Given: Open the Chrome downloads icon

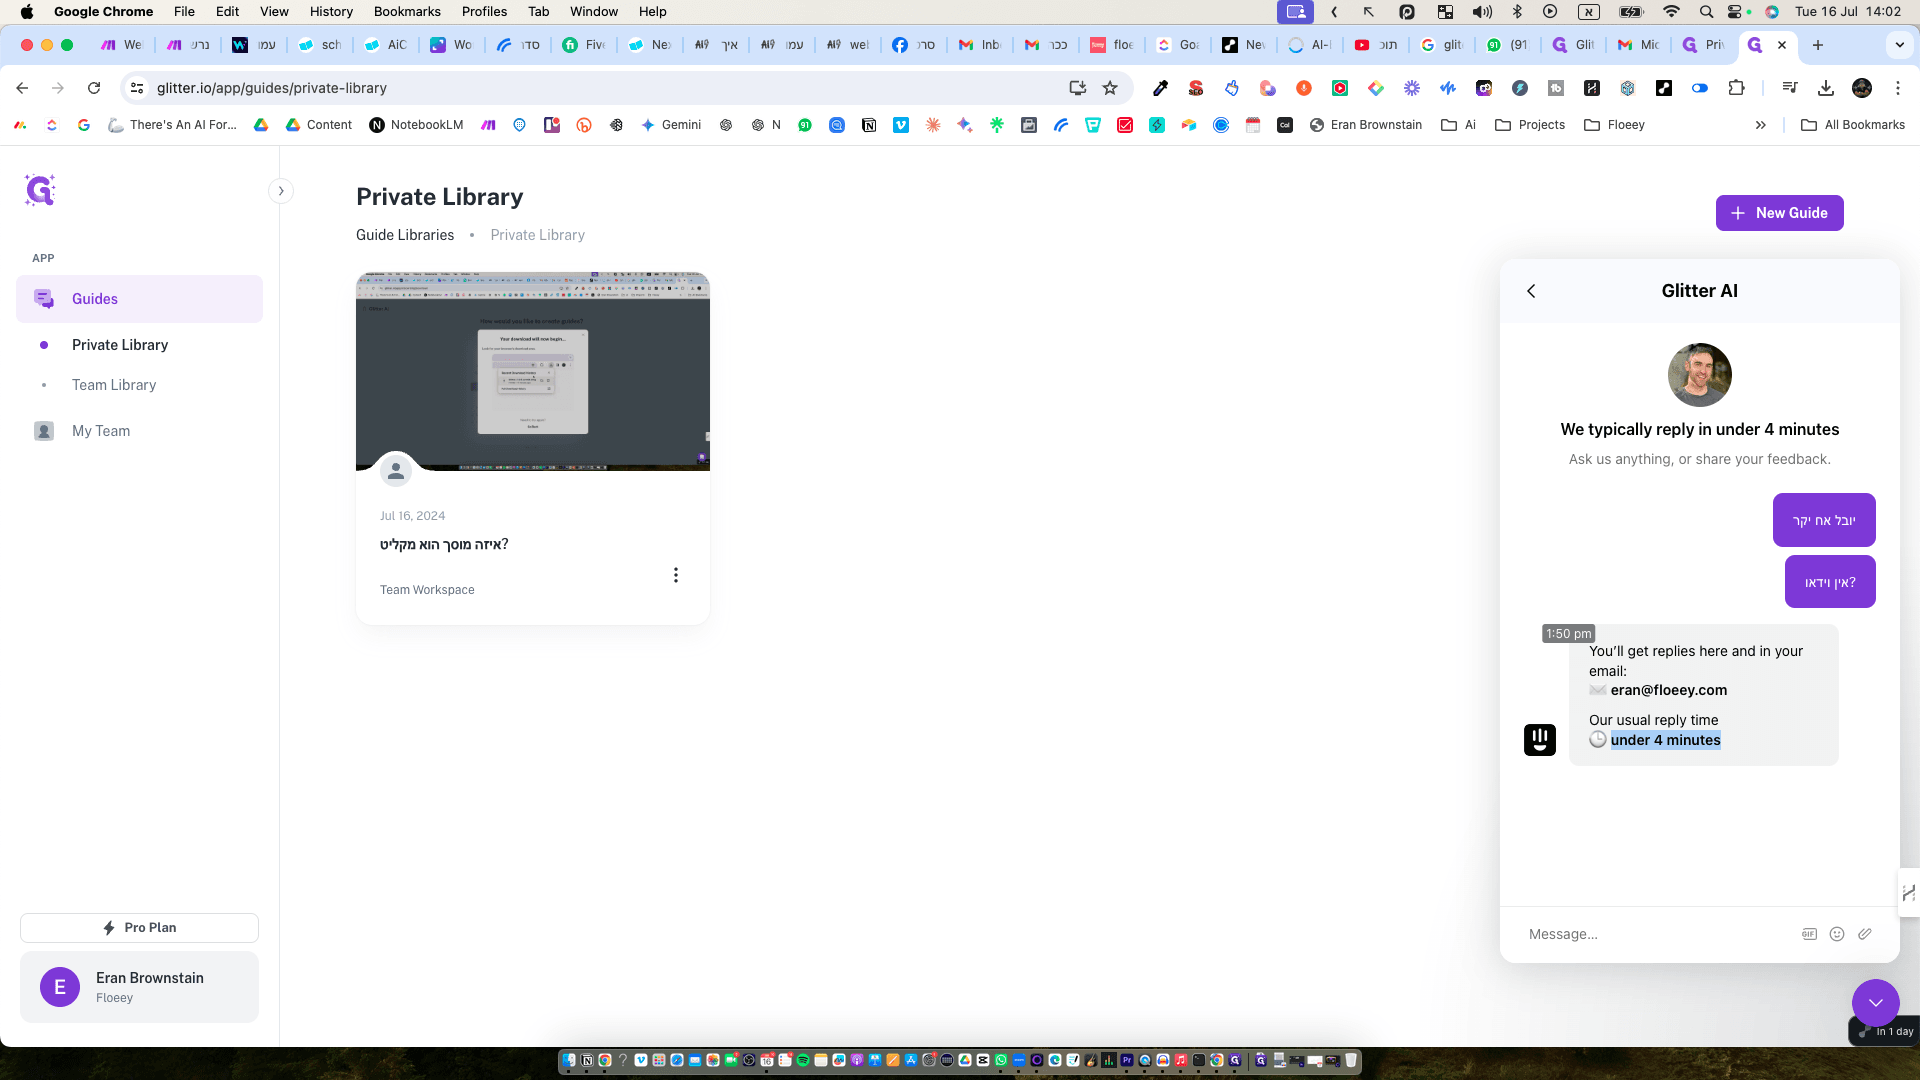Looking at the screenshot, I should coord(1826,88).
